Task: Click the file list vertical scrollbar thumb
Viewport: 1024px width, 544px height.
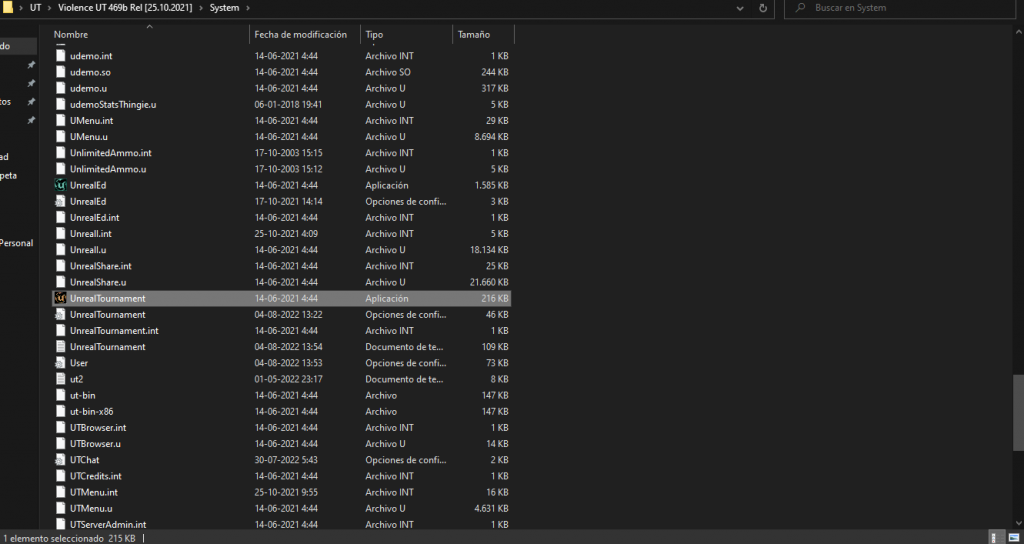Action: 1018,413
